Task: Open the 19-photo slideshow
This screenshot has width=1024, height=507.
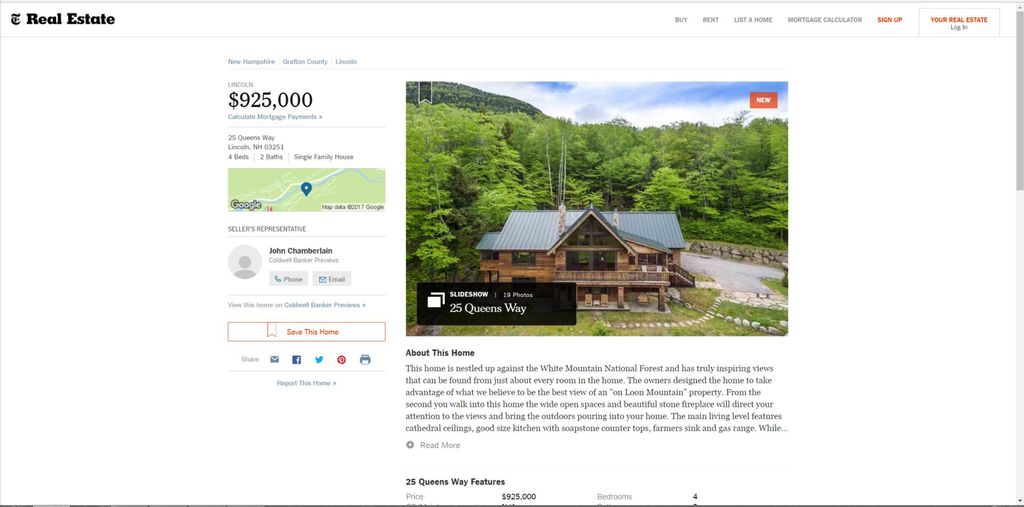Action: pos(495,302)
